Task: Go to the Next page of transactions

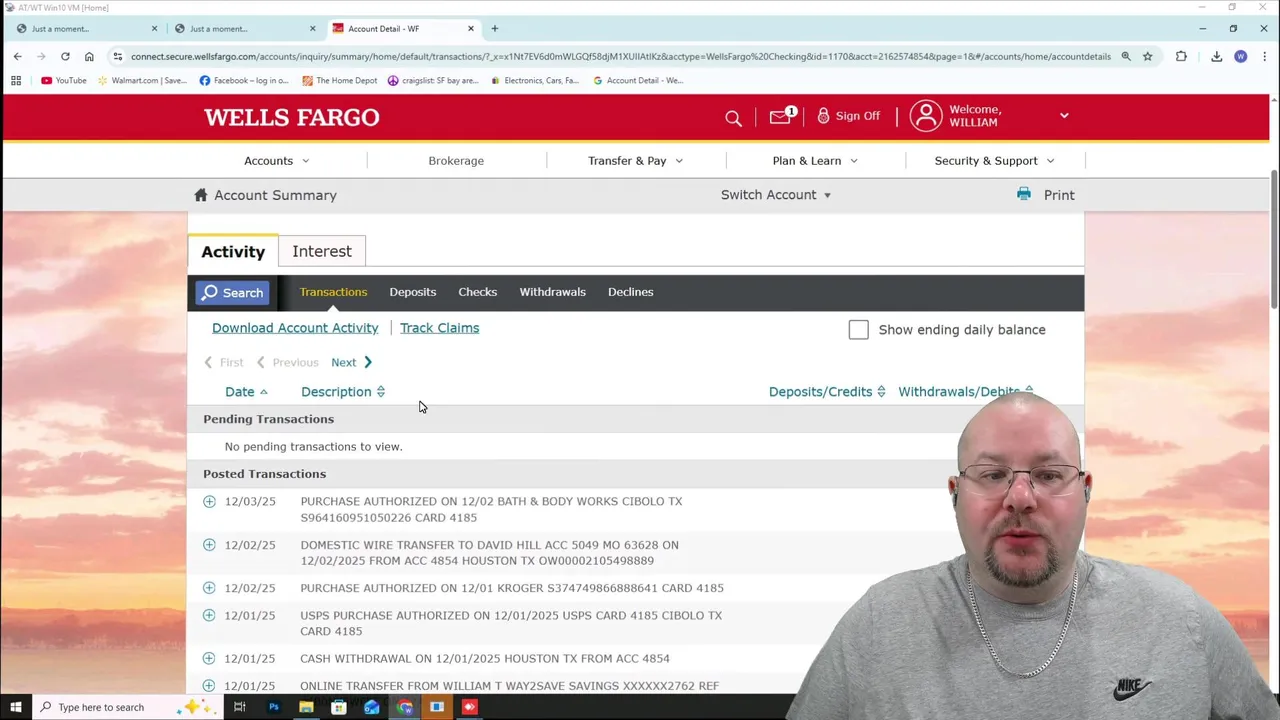Action: point(343,362)
